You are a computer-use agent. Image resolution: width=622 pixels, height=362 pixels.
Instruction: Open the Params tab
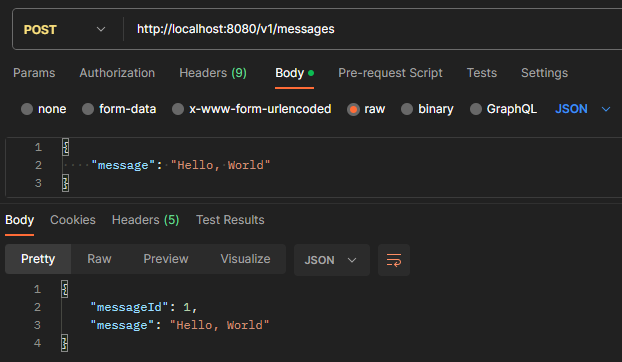pyautogui.click(x=34, y=73)
